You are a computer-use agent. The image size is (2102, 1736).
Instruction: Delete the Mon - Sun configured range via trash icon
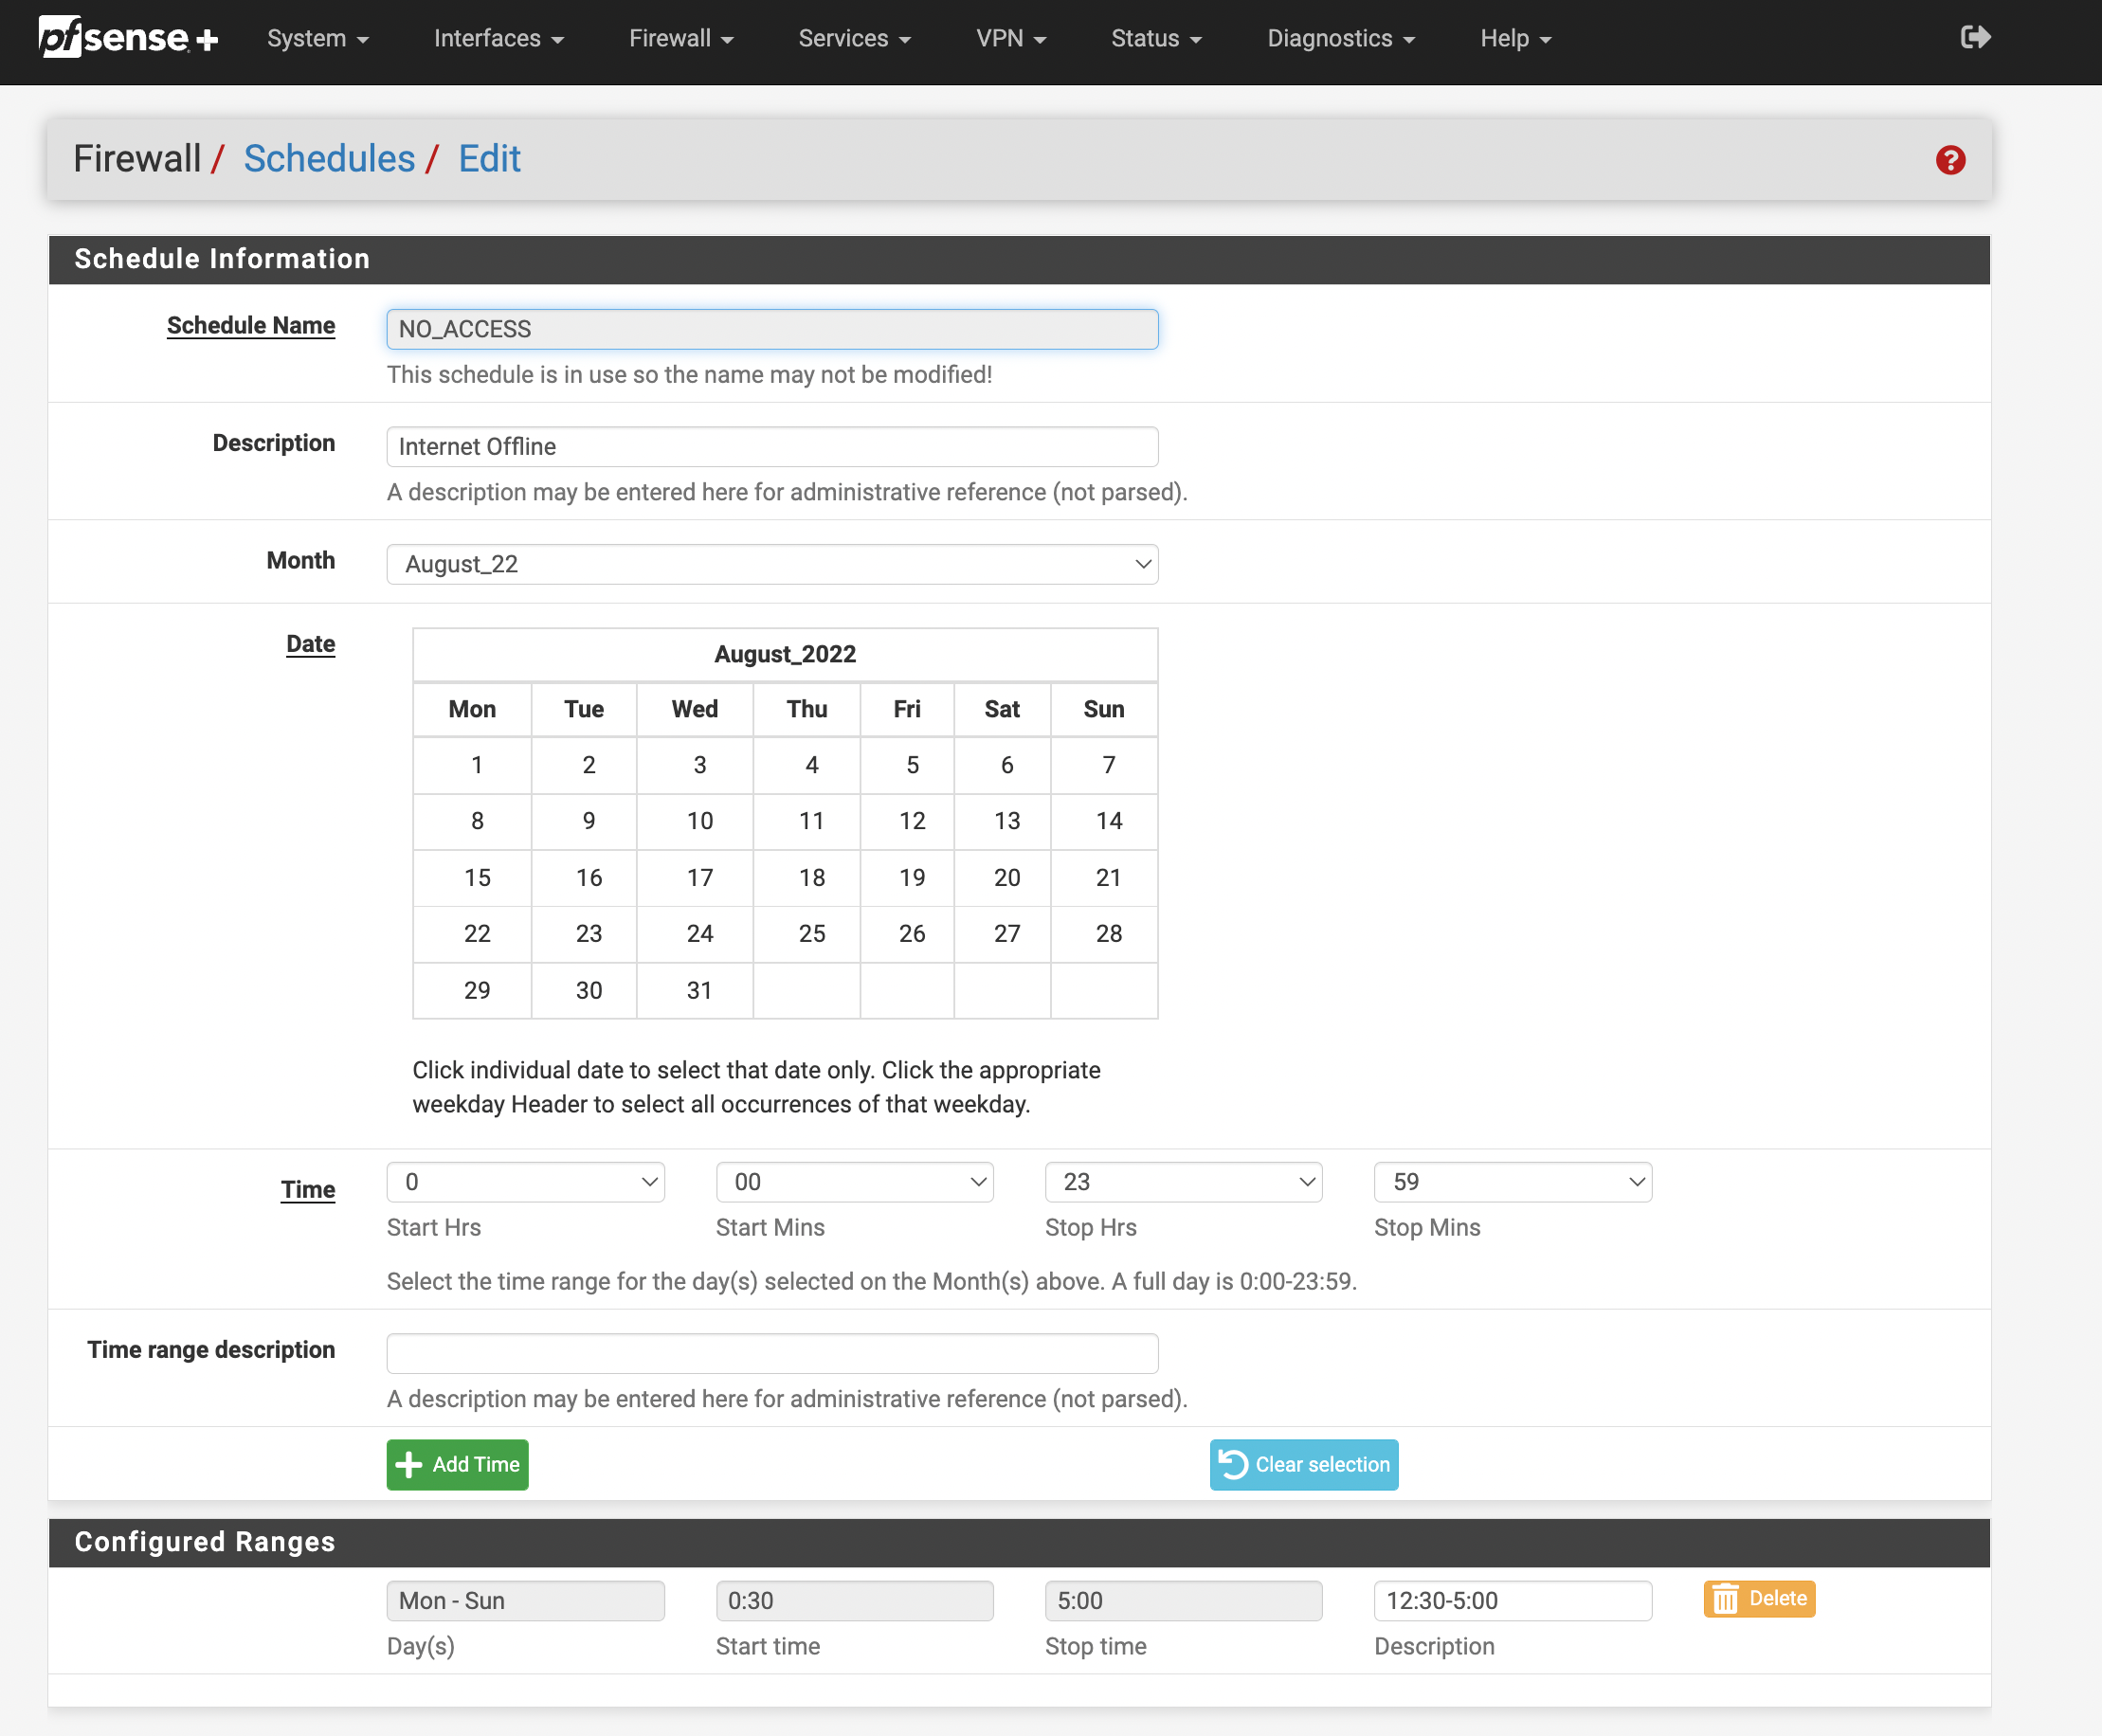pyautogui.click(x=1725, y=1598)
